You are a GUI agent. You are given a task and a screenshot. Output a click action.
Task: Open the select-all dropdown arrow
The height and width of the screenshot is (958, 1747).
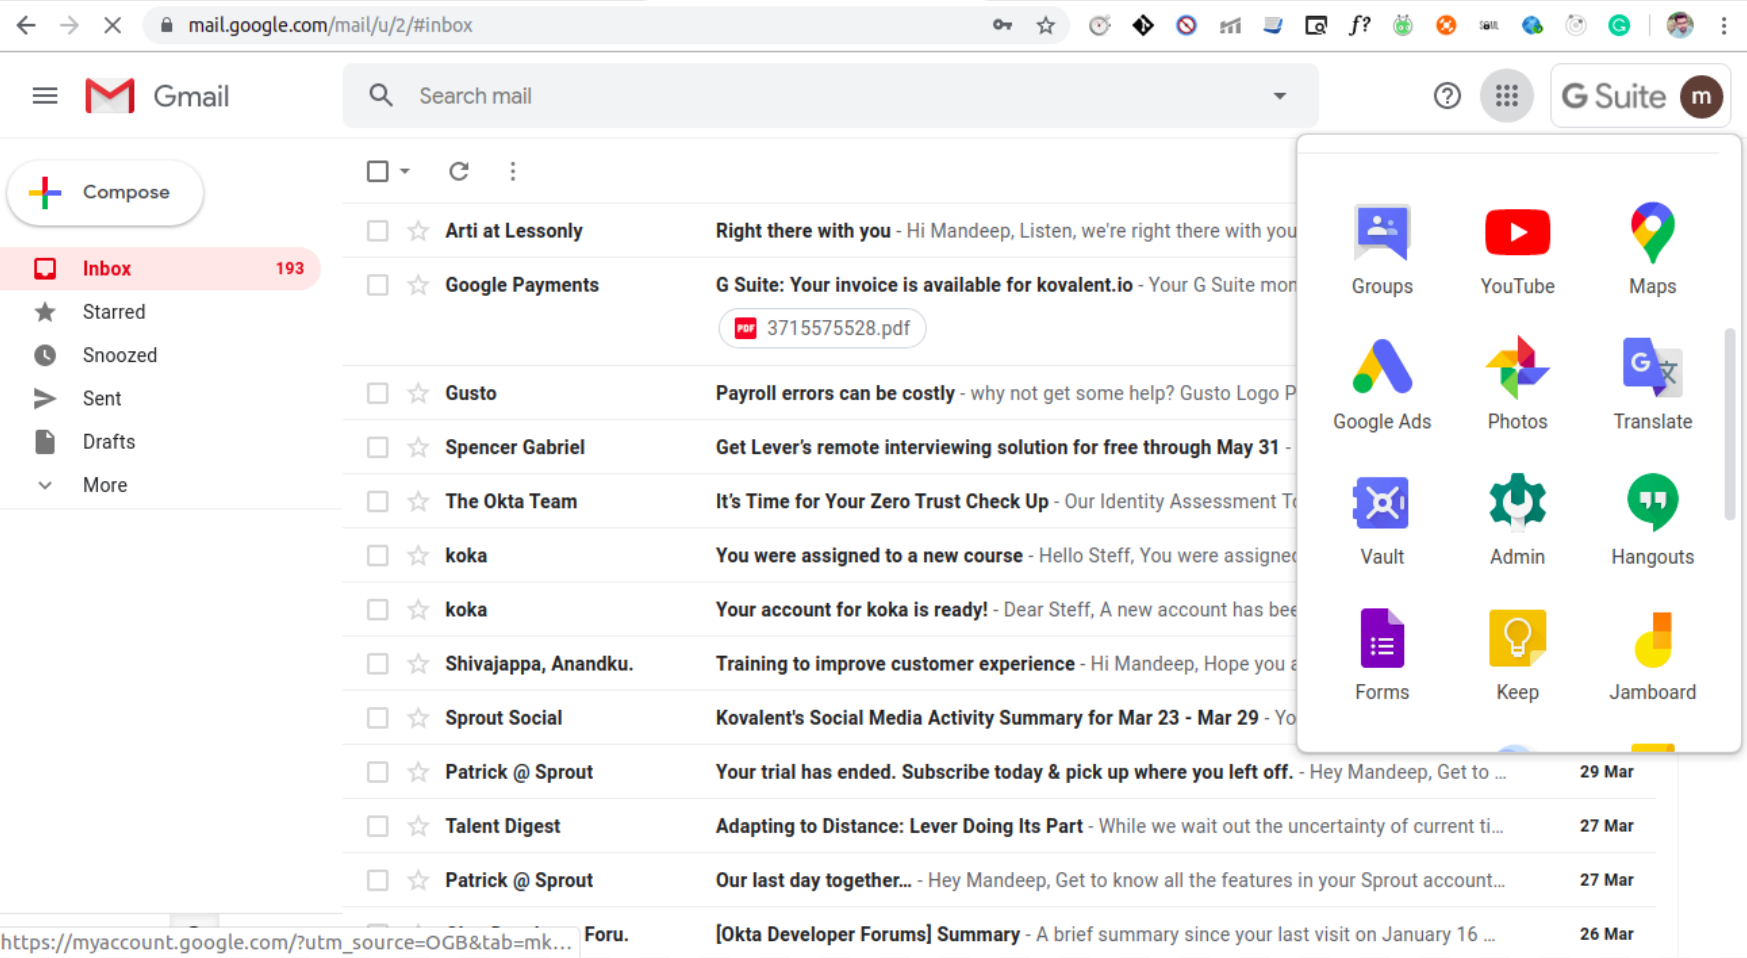pos(405,171)
